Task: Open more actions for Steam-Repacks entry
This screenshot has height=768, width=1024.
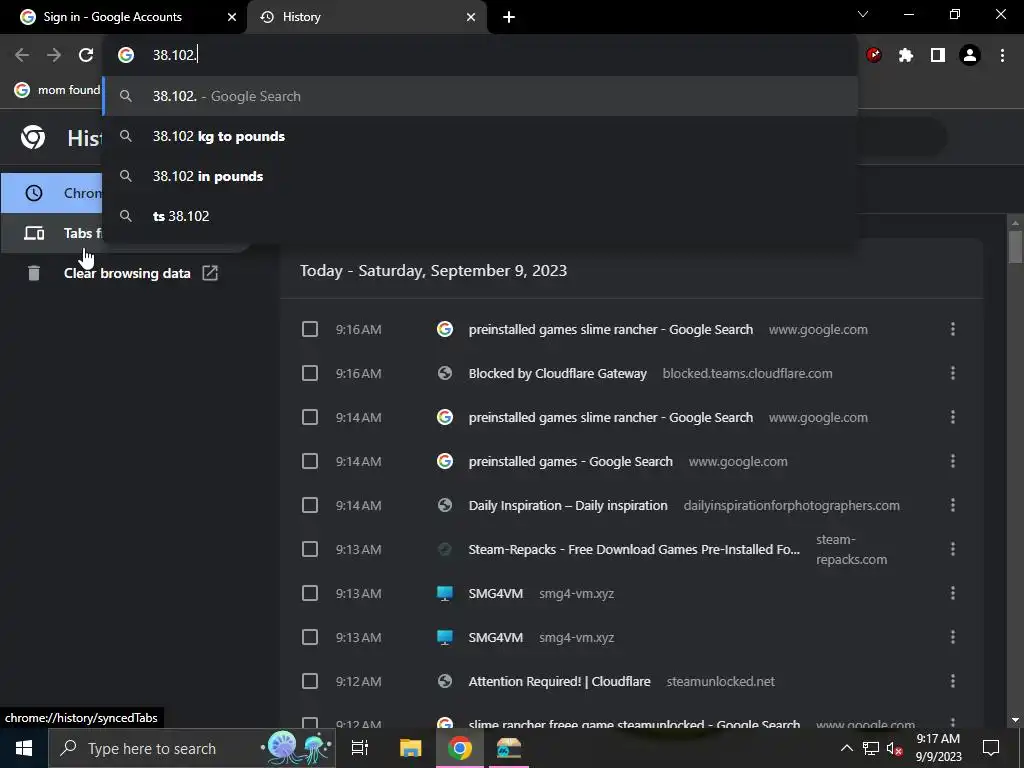Action: pos(953,549)
